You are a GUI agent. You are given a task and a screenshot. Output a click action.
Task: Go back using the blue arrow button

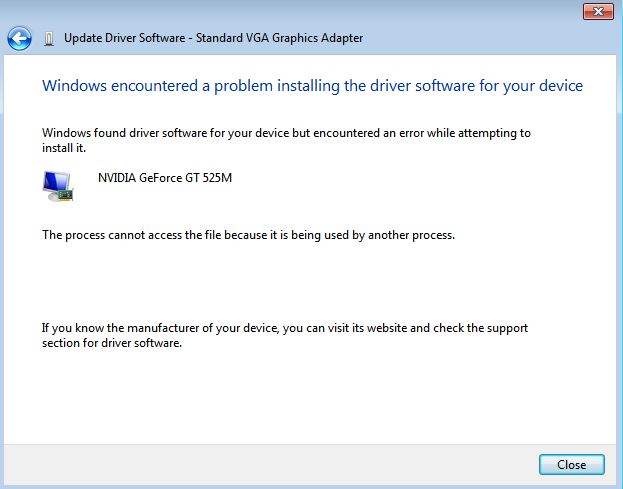click(x=19, y=39)
